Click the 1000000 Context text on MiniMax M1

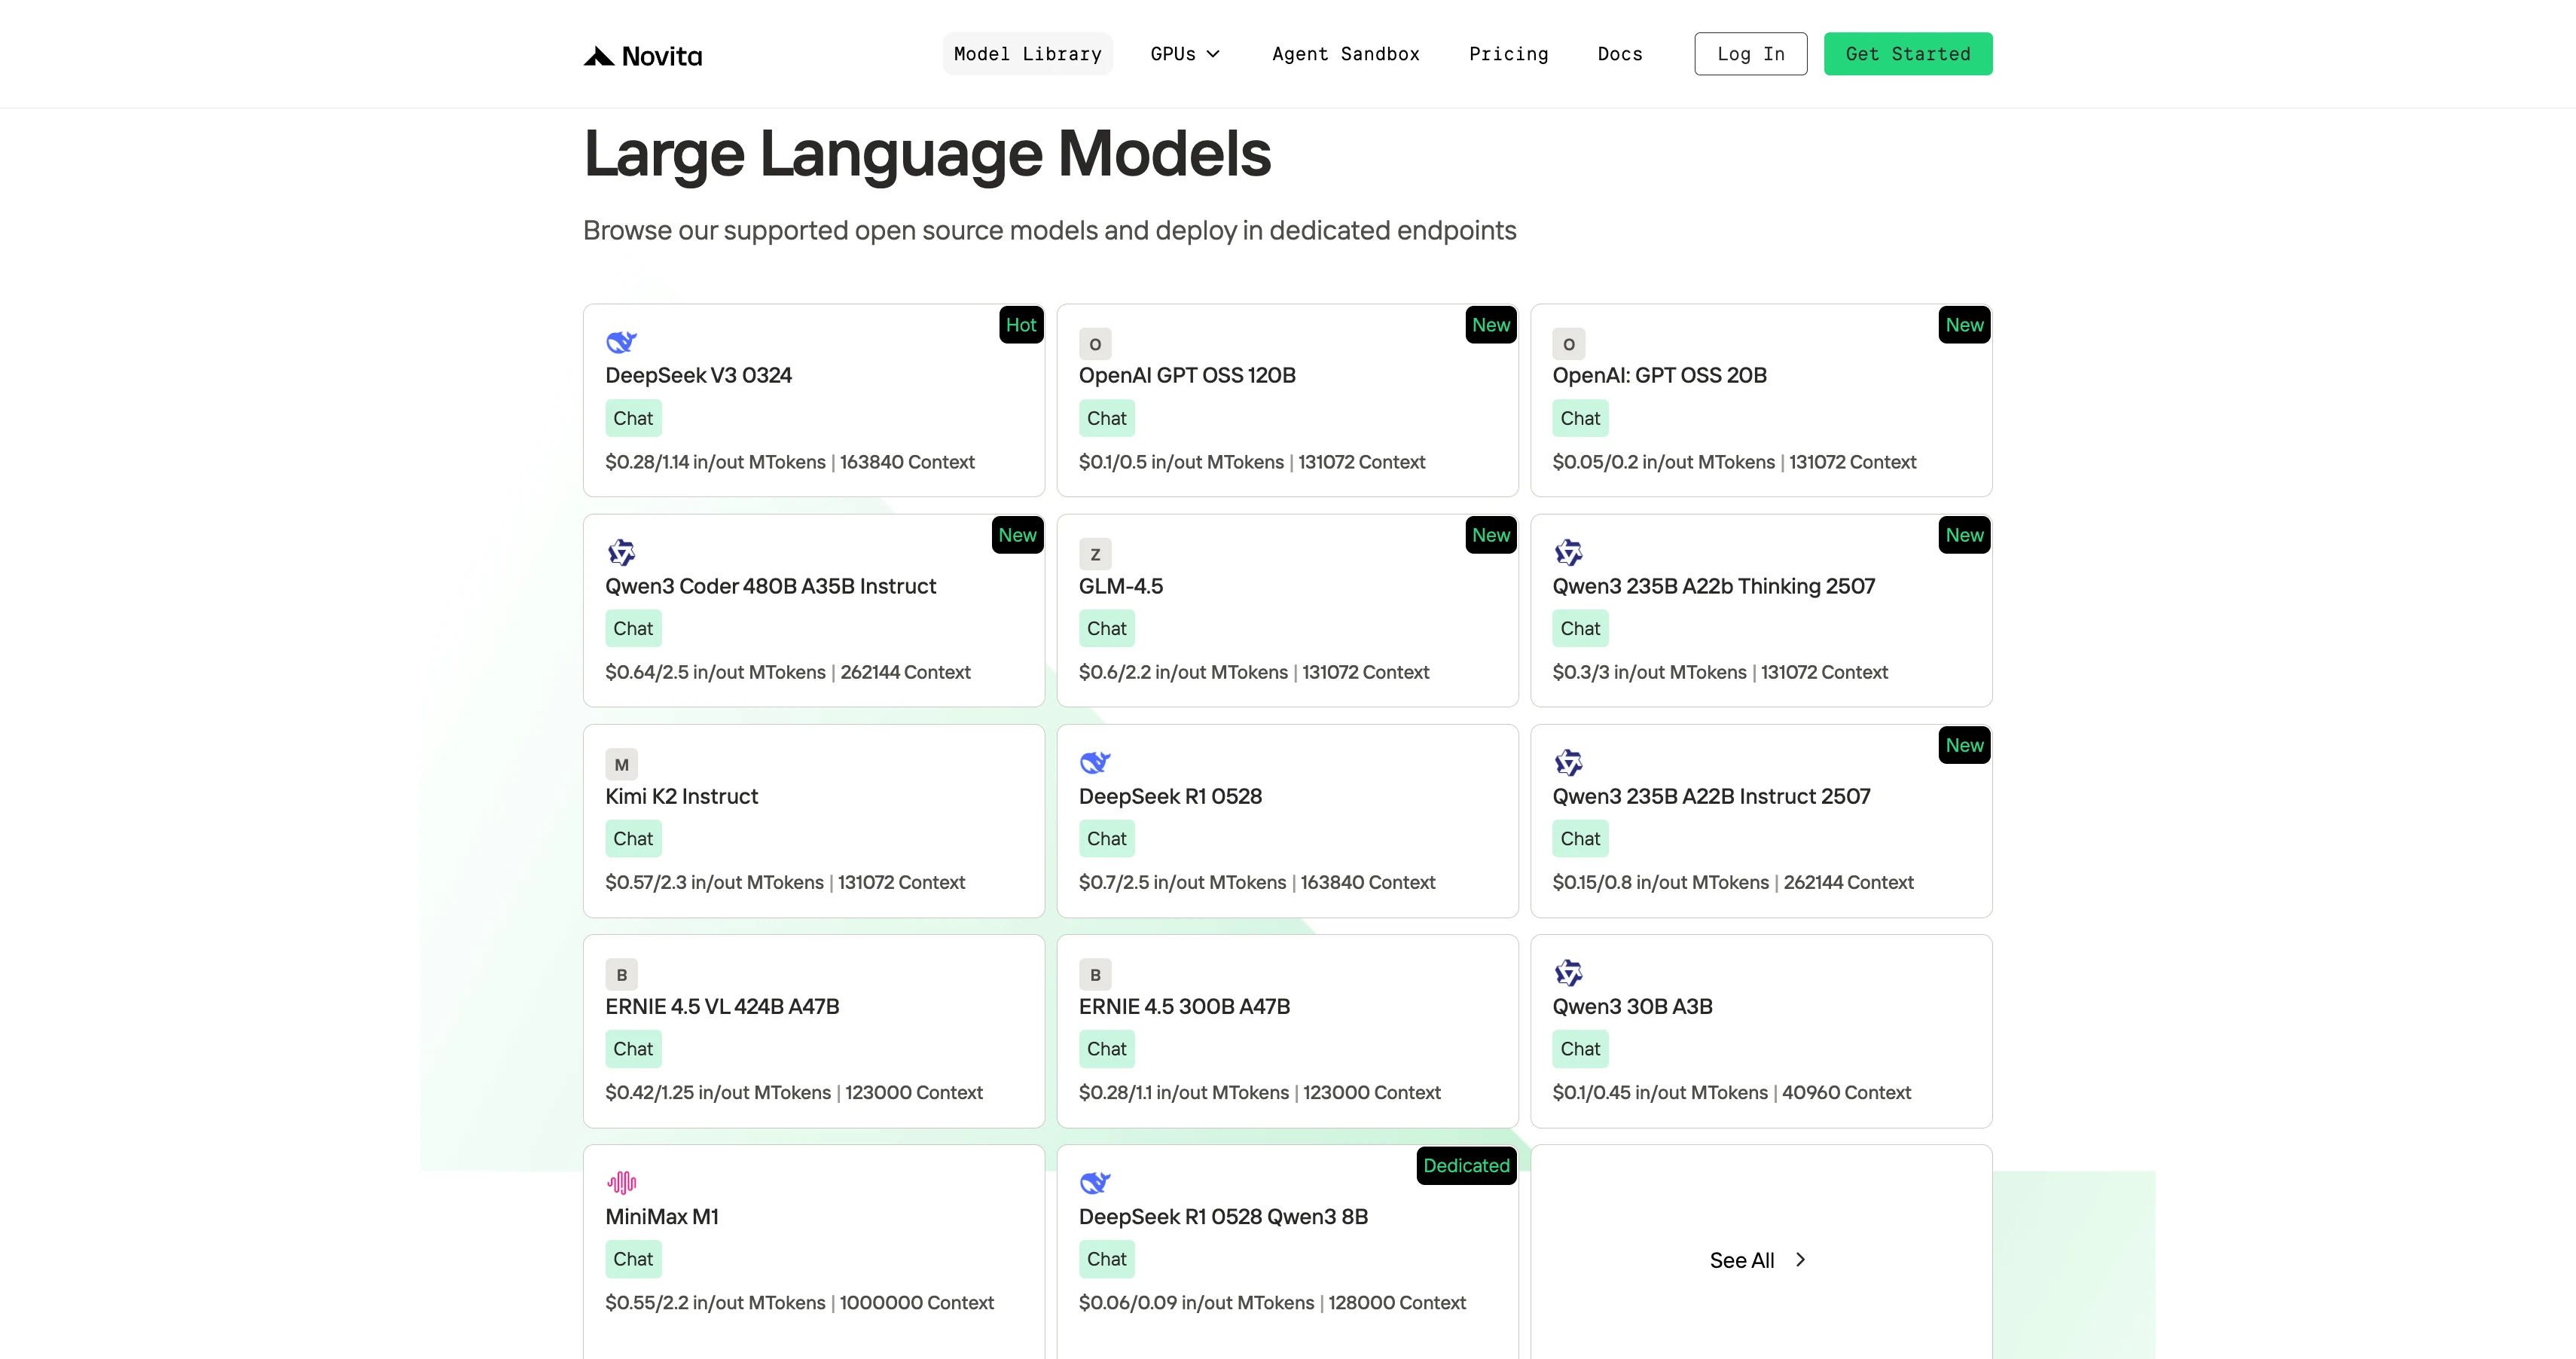point(916,1302)
